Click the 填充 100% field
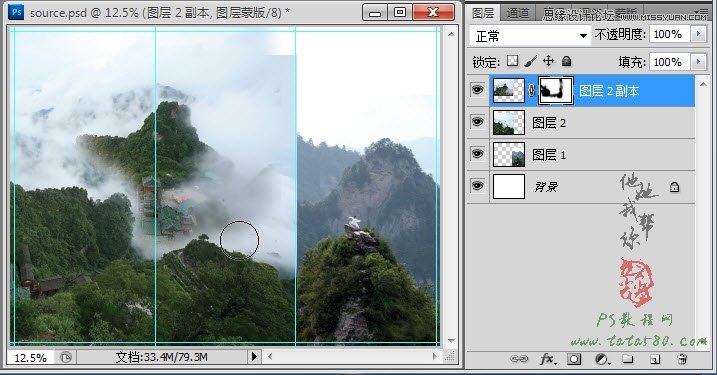This screenshot has width=717, height=375. tap(668, 62)
